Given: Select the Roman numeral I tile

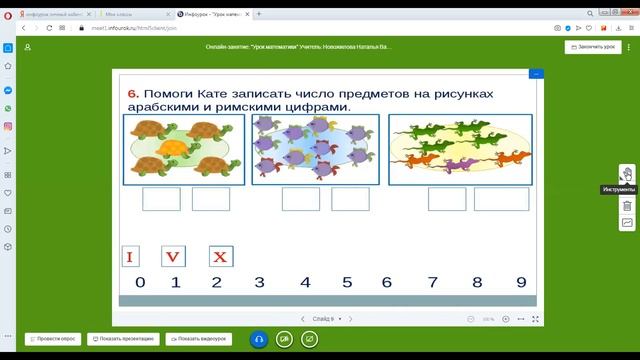Looking at the screenshot, I should [x=131, y=256].
